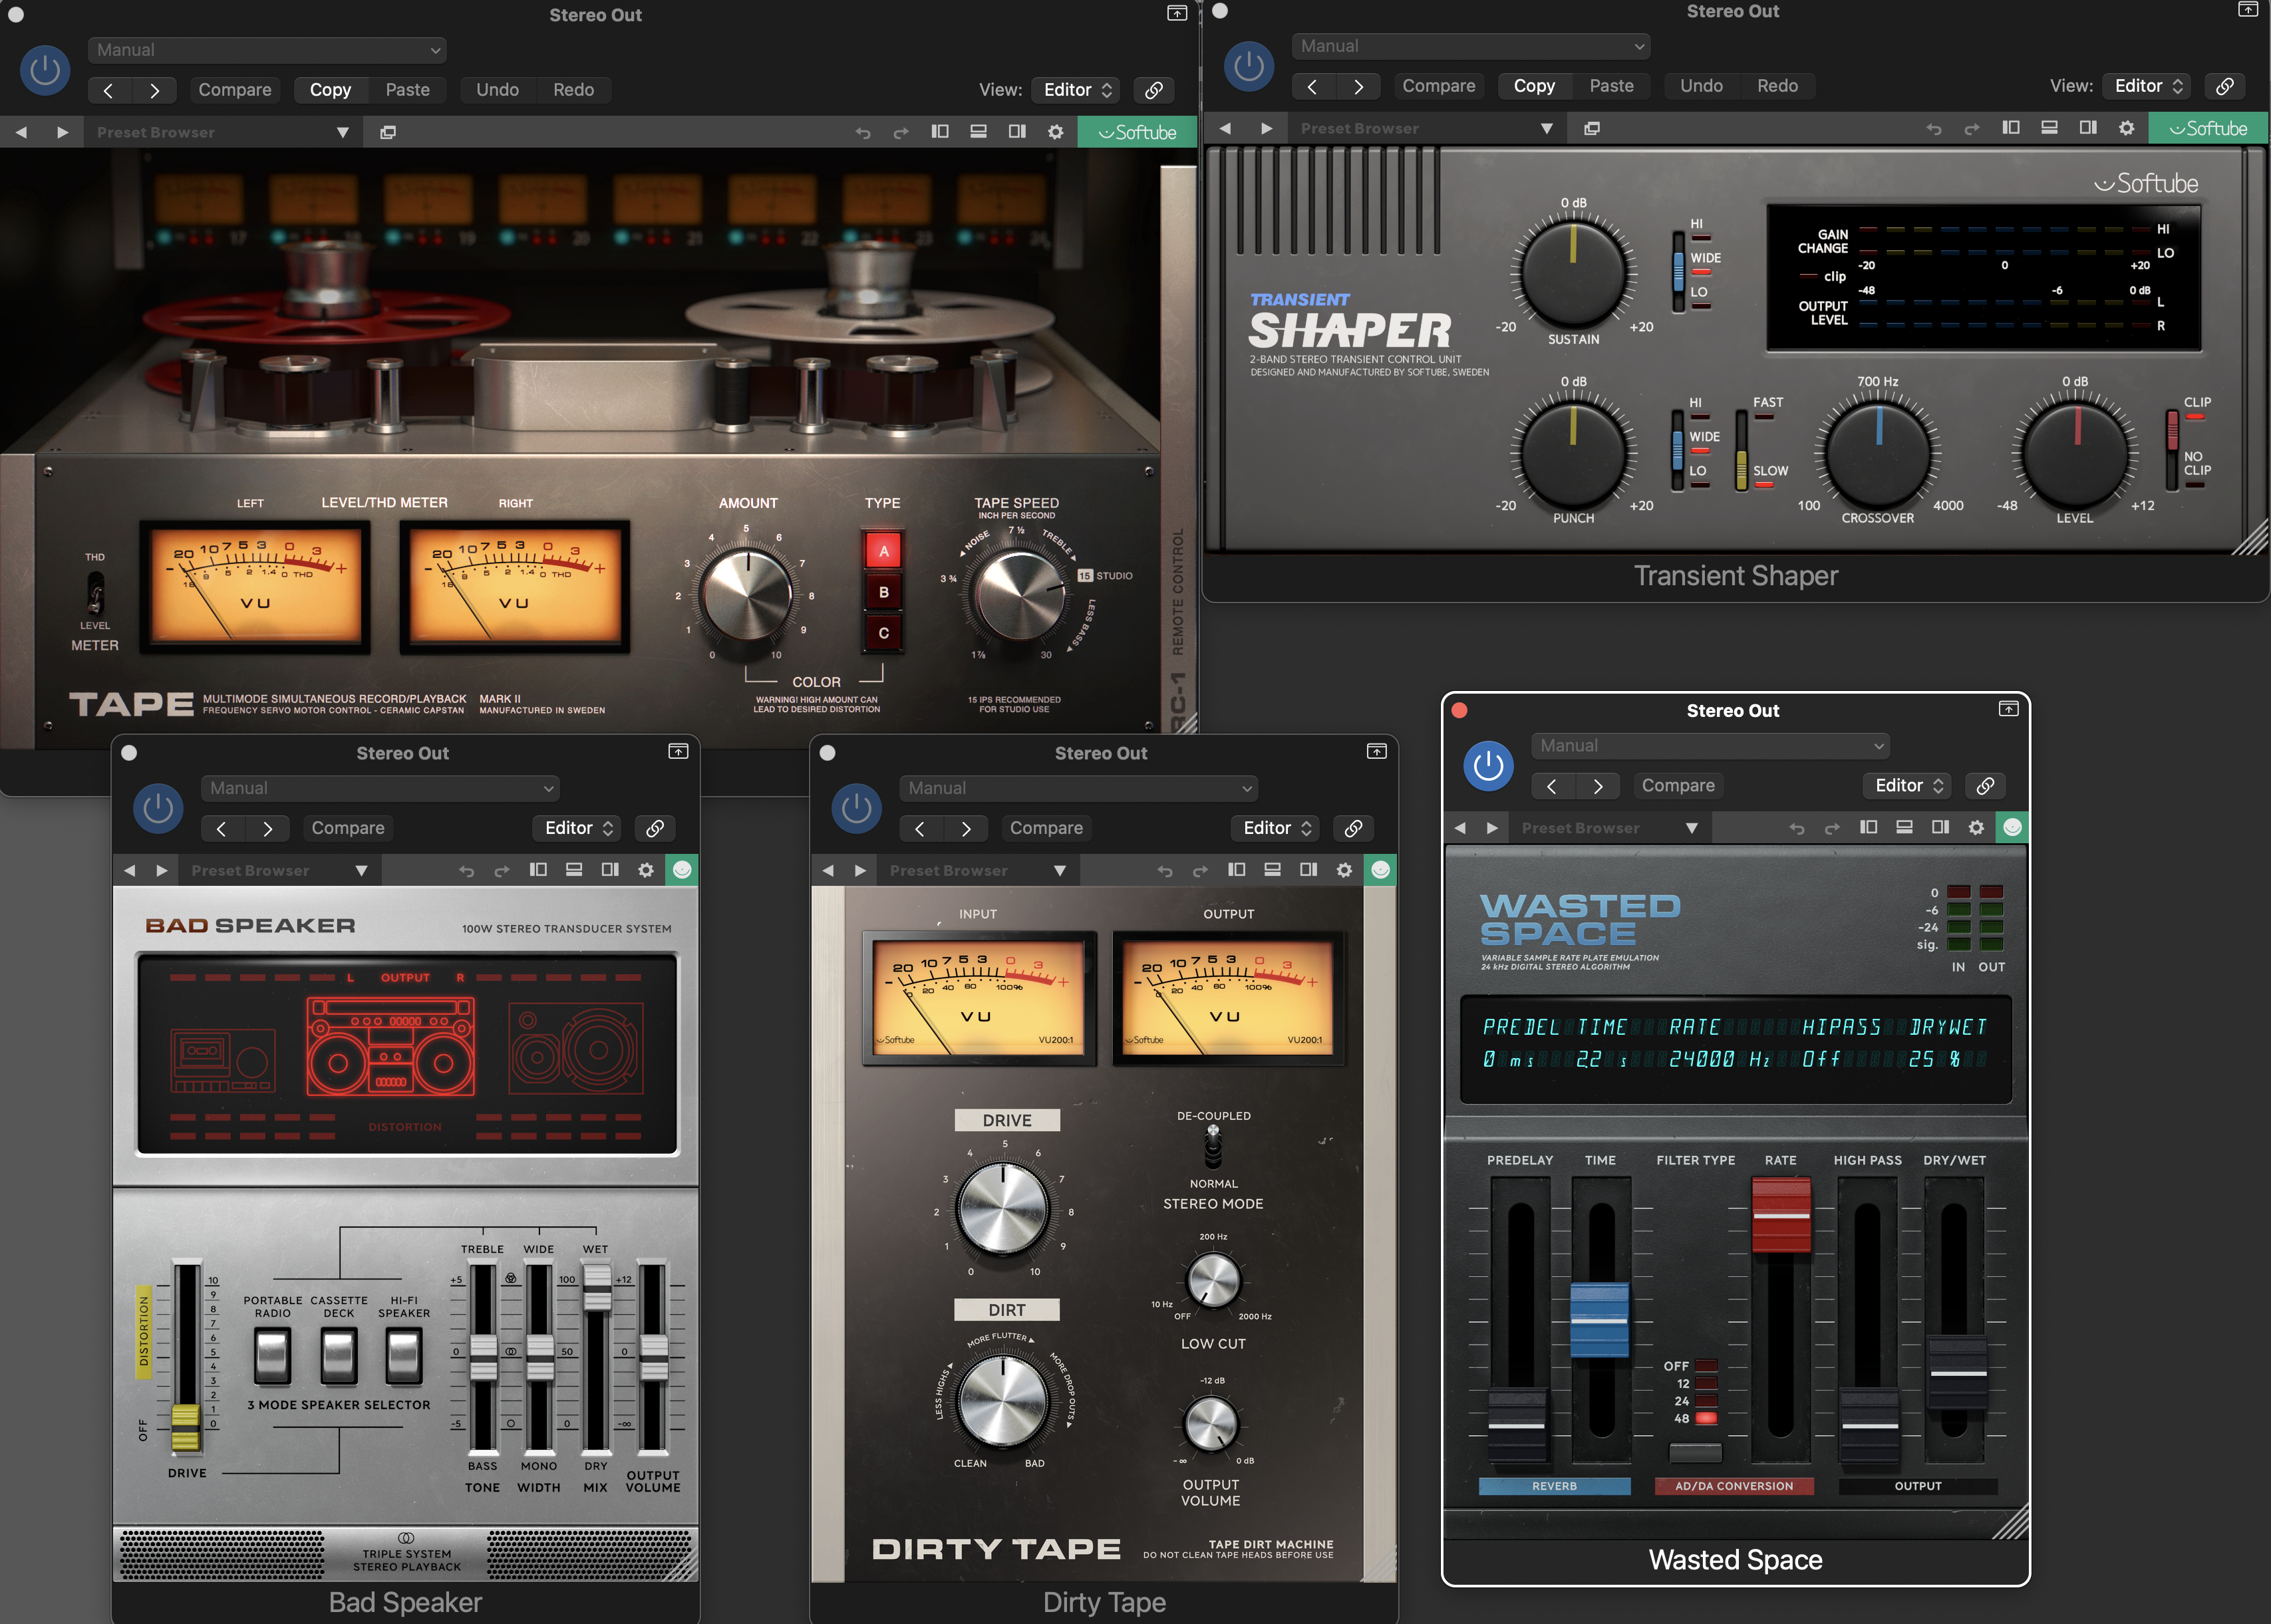
Task: Toggle Portable Radio speaker mode button
Action: tap(272, 1356)
